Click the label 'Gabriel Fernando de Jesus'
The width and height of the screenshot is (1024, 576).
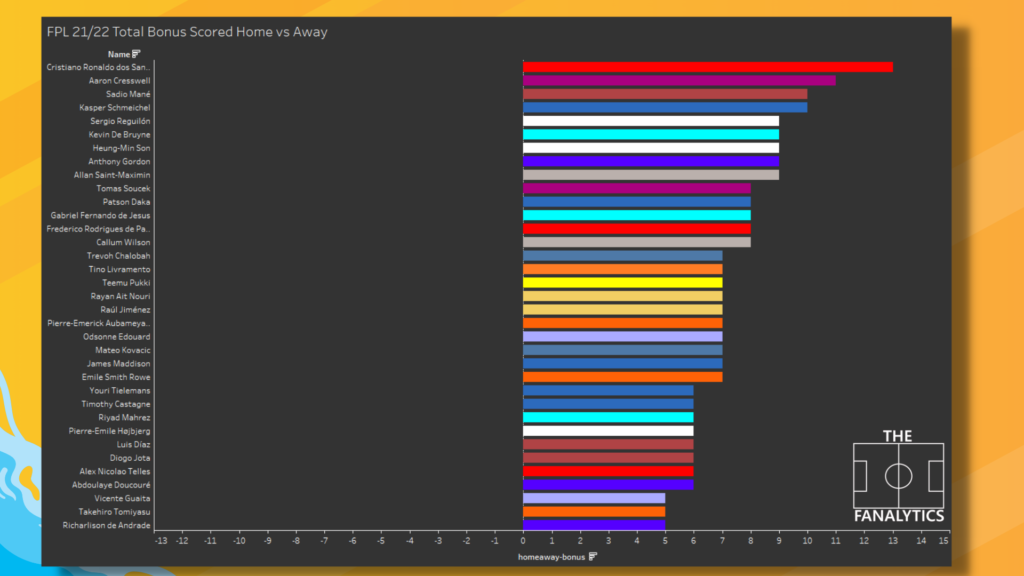click(x=101, y=216)
